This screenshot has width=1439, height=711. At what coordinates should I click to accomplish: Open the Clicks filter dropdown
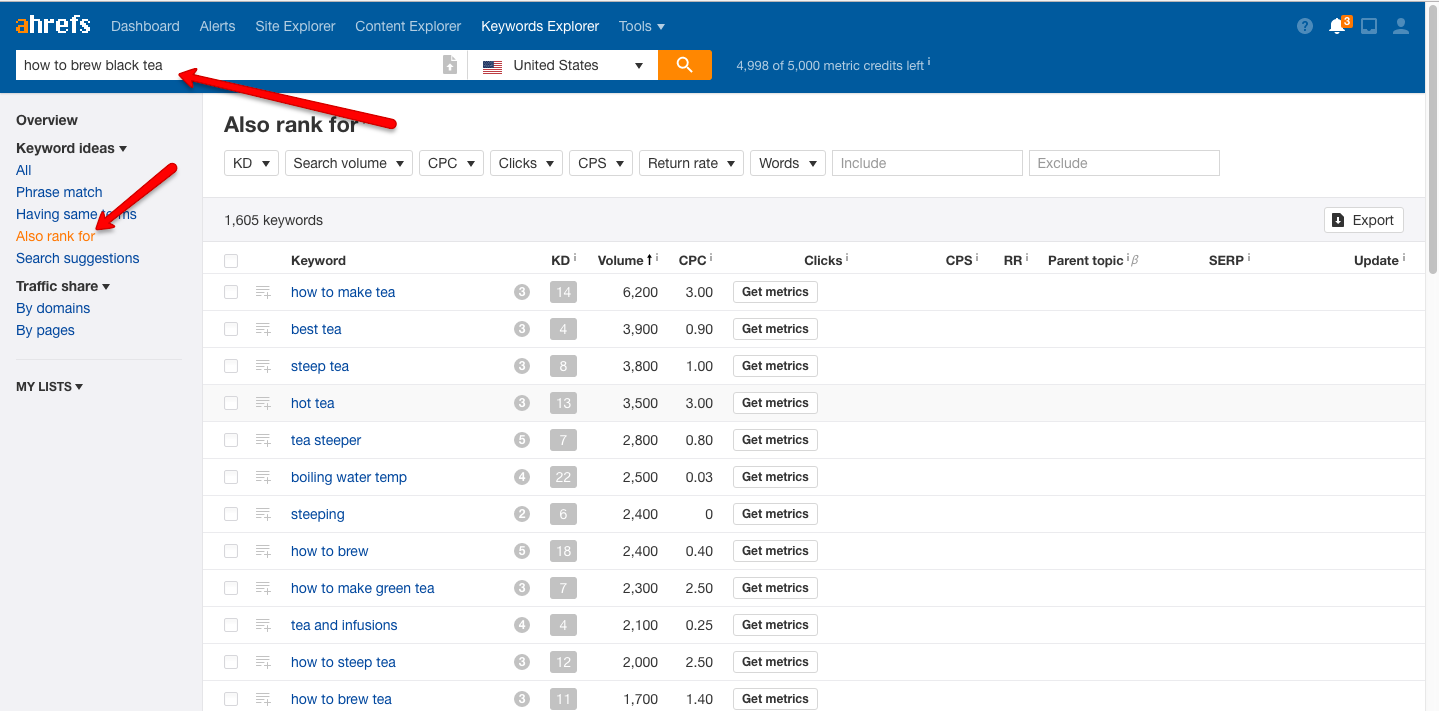[x=526, y=163]
